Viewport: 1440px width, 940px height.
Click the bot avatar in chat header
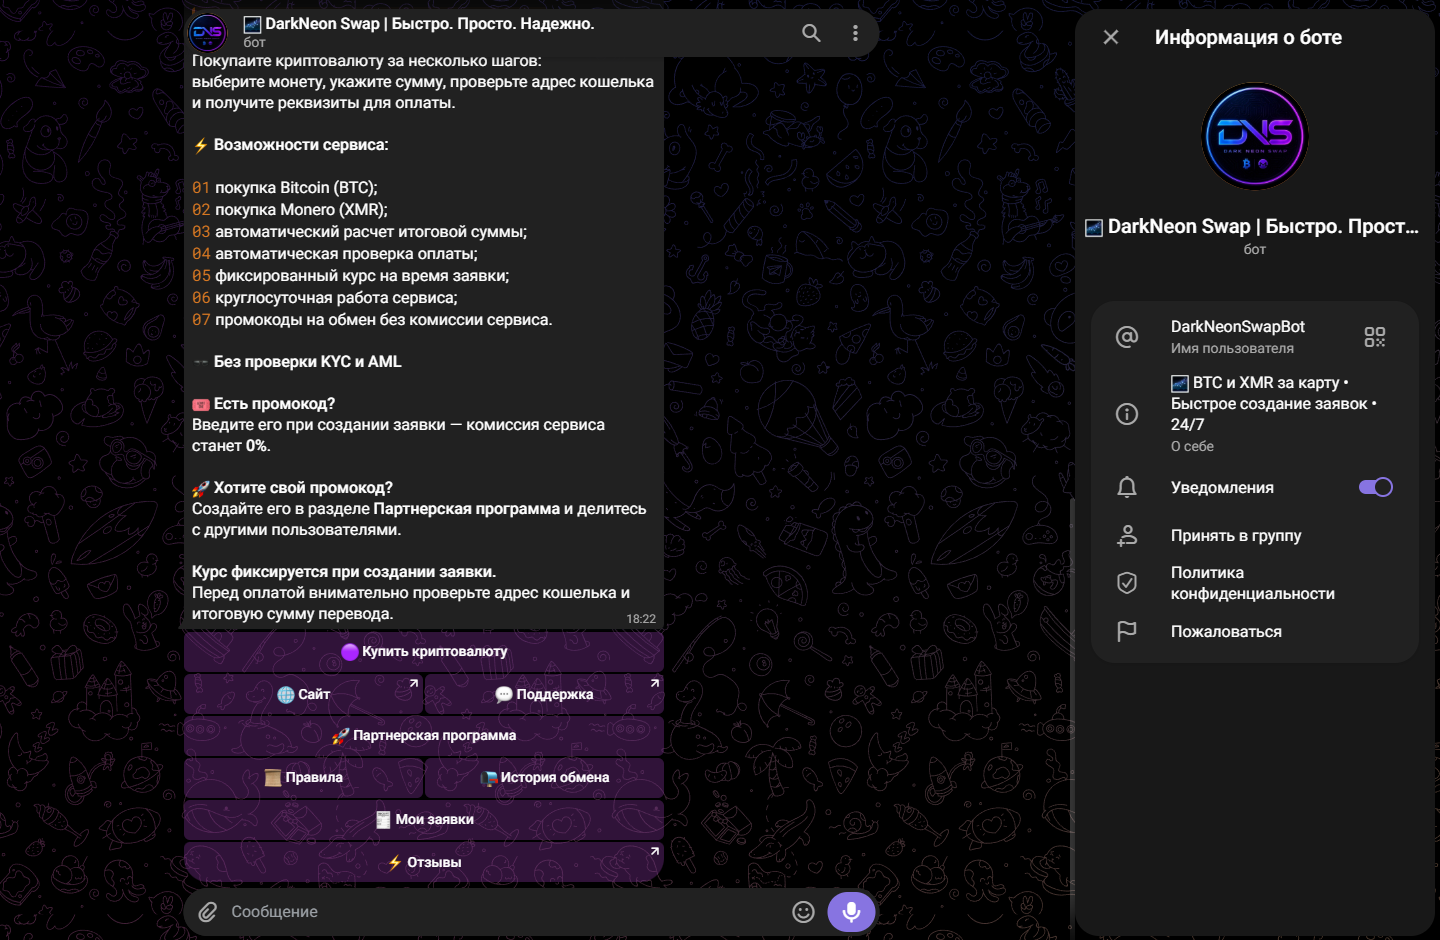pyautogui.click(x=208, y=33)
